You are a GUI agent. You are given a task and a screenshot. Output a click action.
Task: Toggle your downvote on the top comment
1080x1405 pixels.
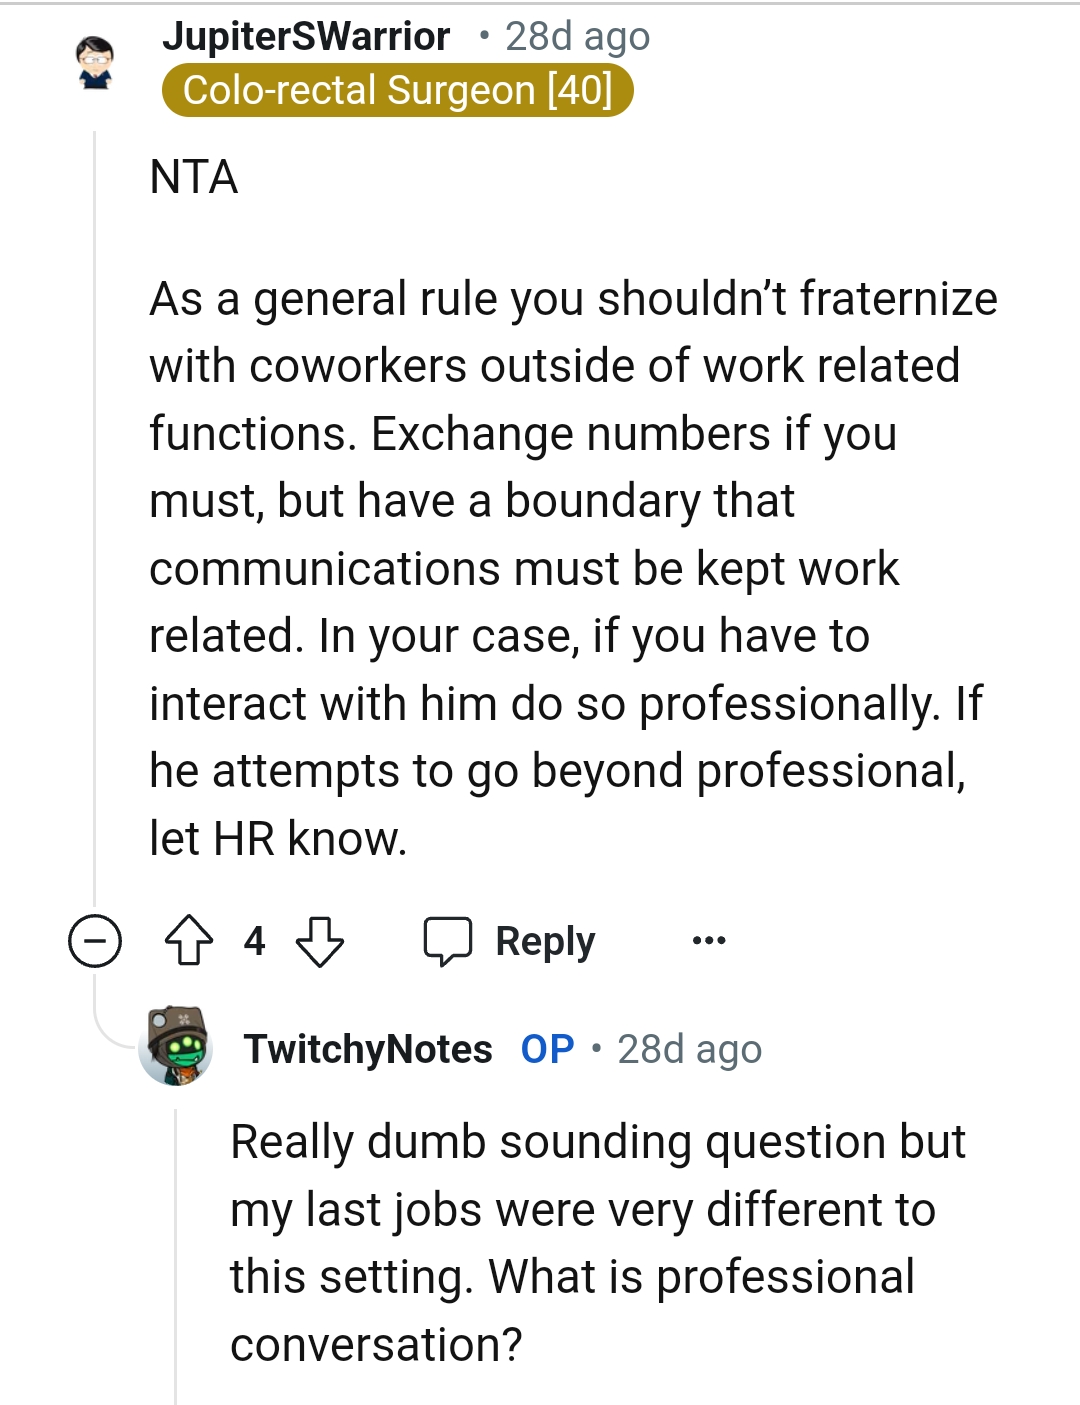[320, 940]
